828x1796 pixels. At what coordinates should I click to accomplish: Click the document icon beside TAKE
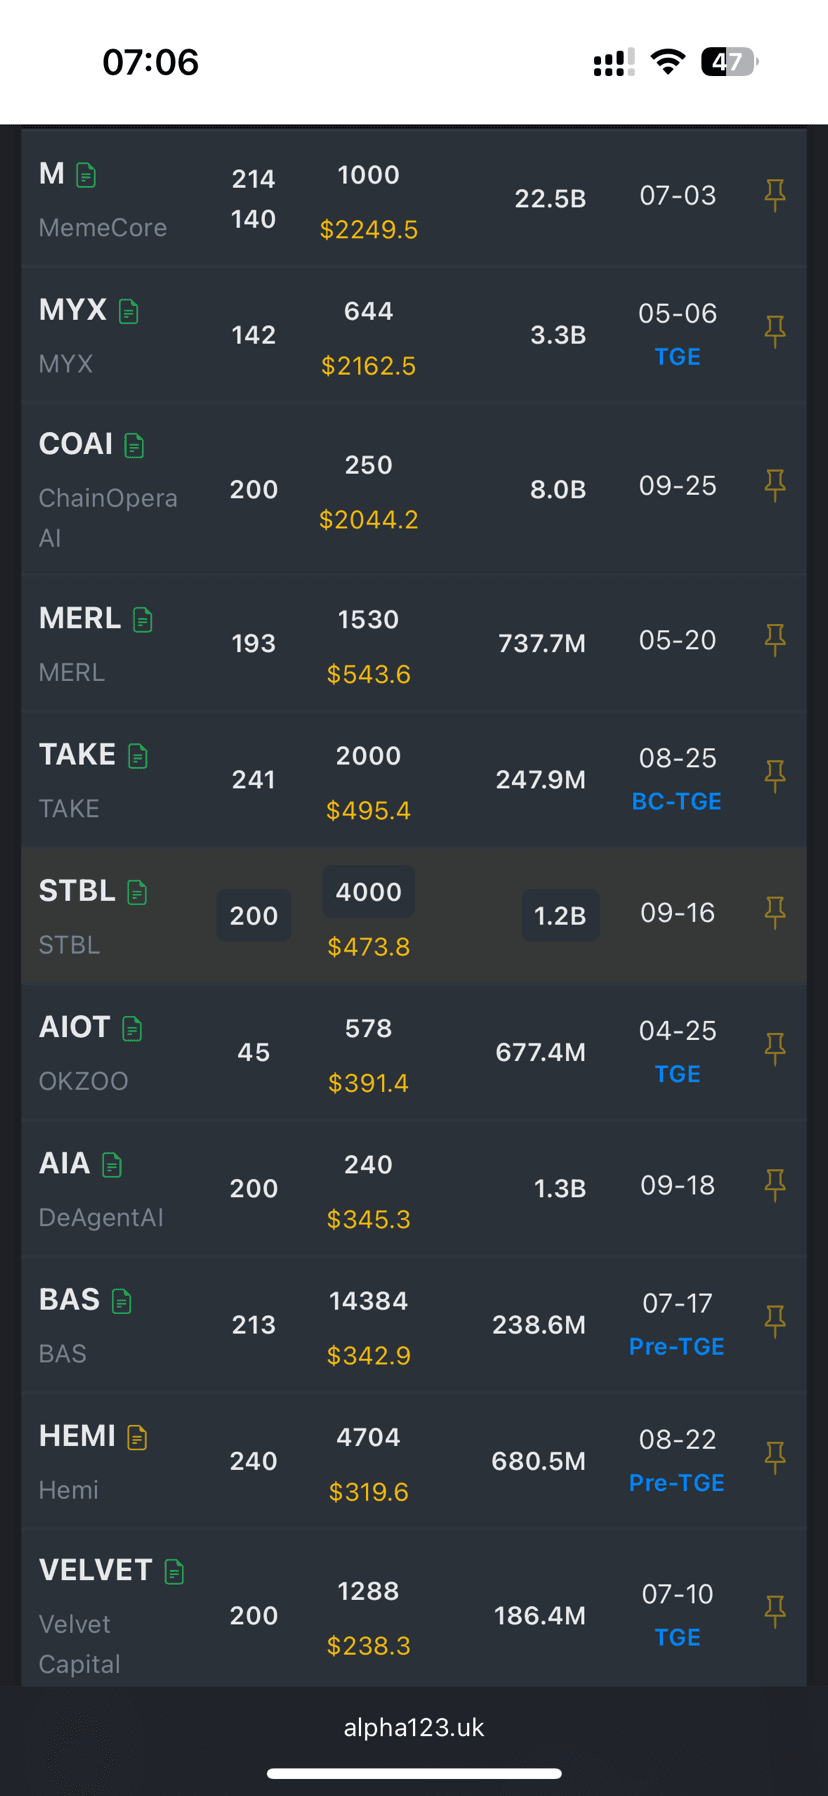point(138,757)
